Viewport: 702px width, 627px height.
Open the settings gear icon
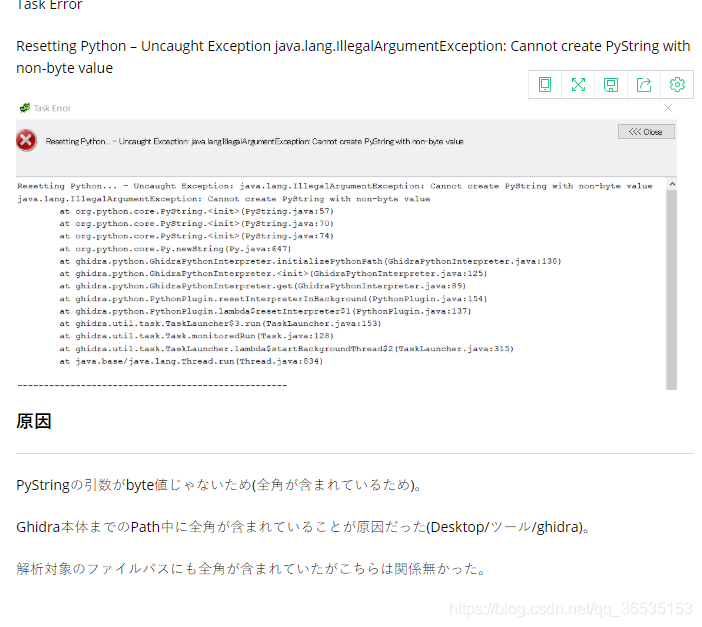[x=677, y=85]
